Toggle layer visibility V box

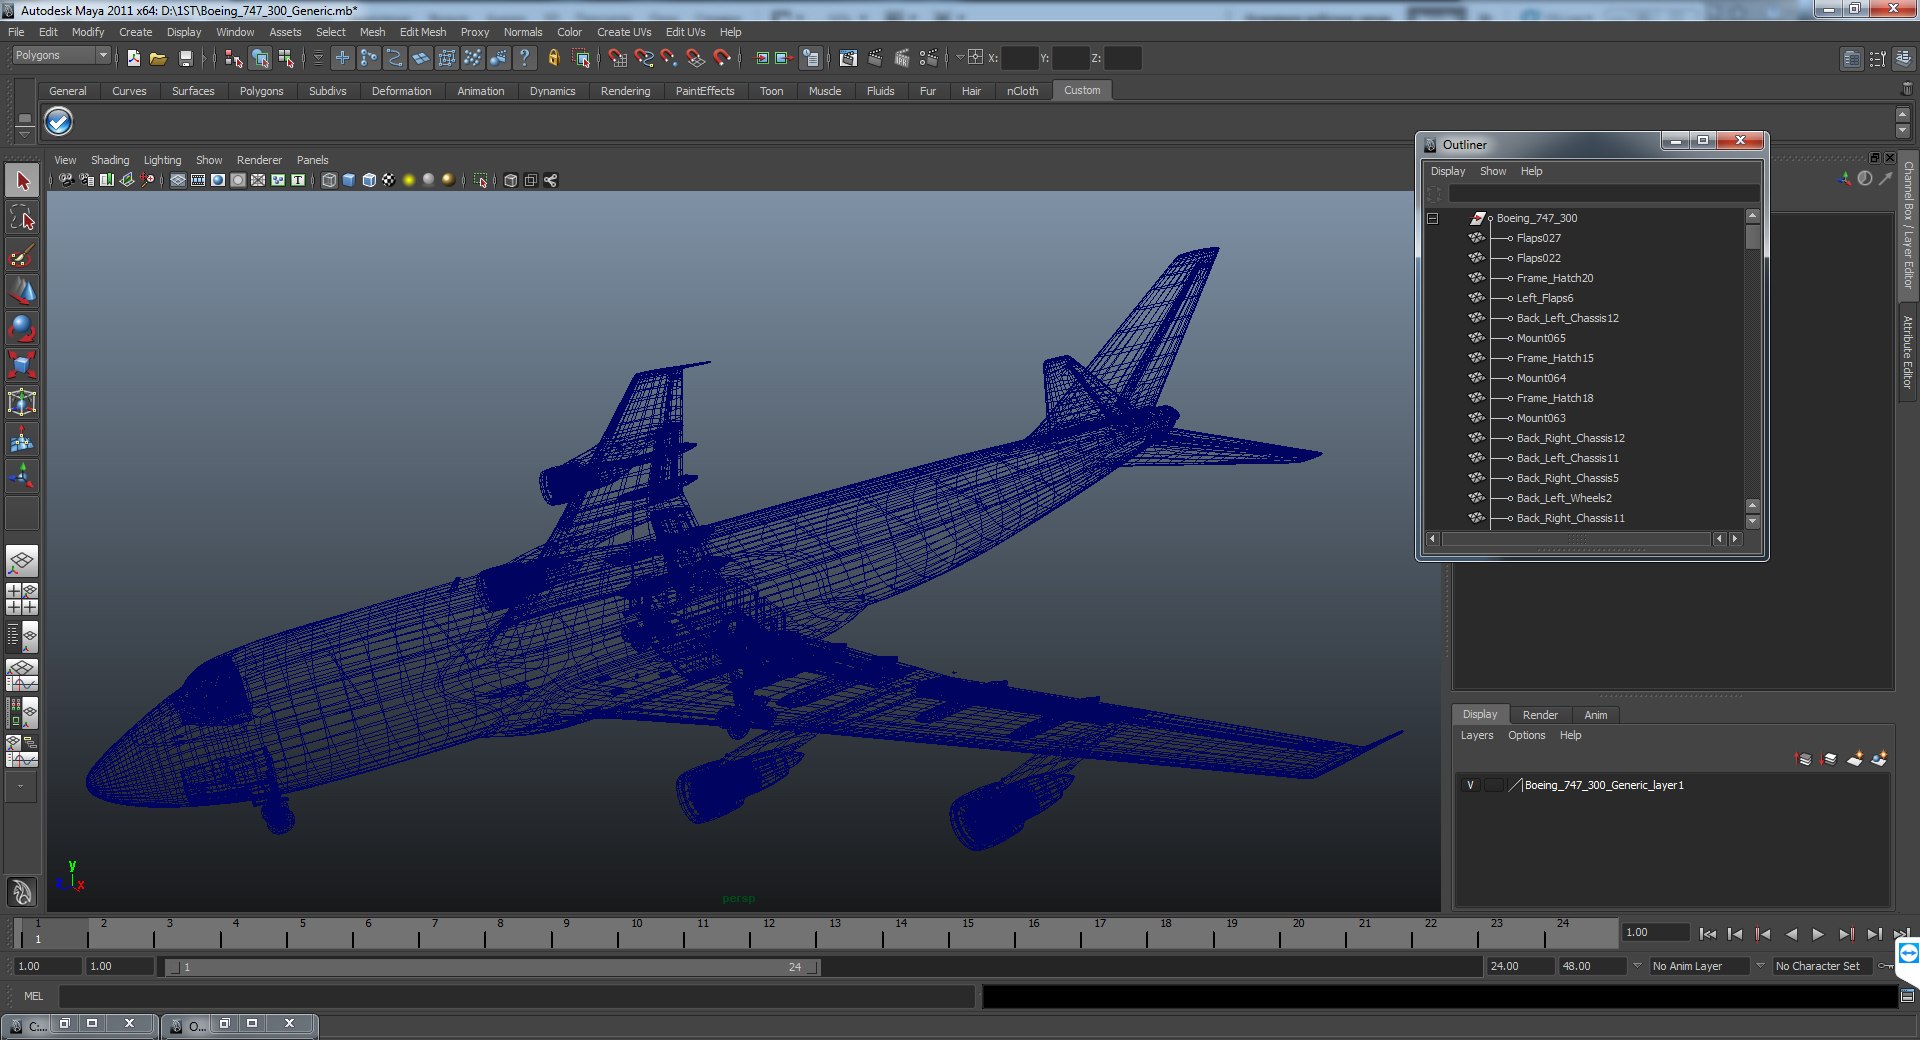(1470, 785)
